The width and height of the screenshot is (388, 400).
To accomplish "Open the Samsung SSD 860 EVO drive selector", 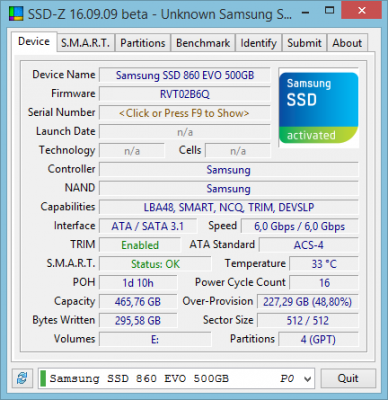I will tap(176, 379).
